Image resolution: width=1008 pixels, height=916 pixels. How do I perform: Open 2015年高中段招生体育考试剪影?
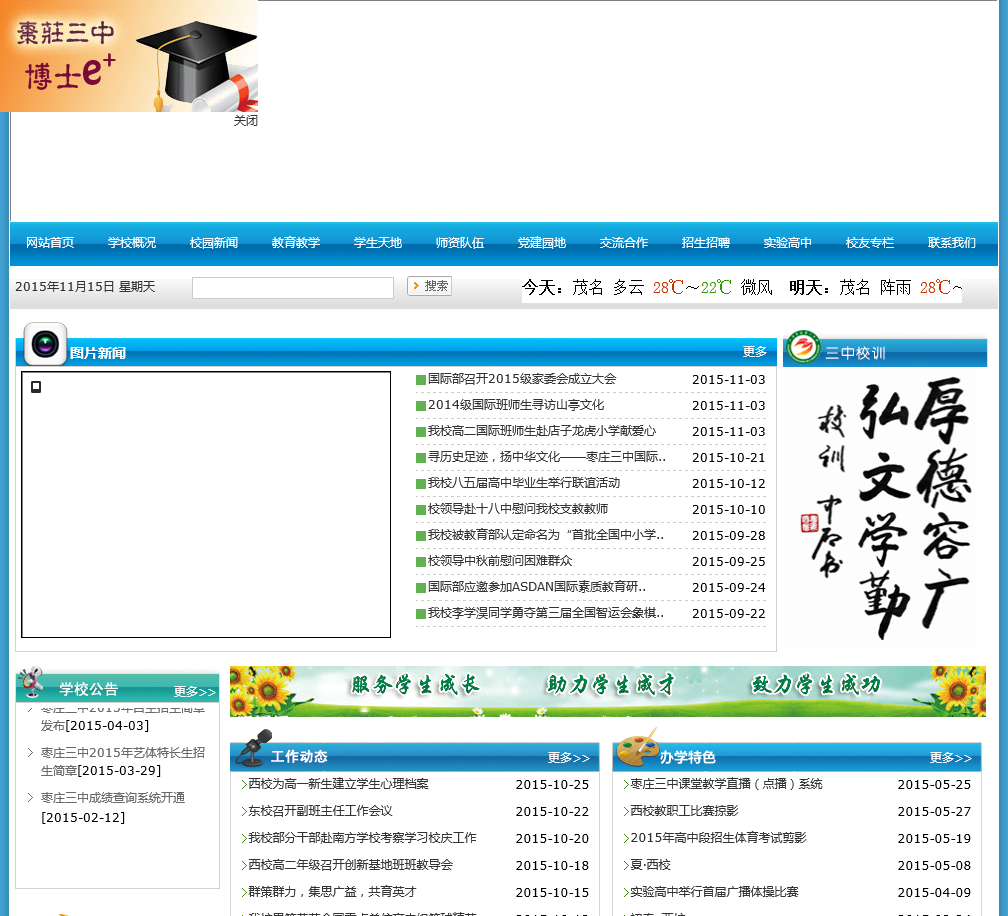point(718,838)
